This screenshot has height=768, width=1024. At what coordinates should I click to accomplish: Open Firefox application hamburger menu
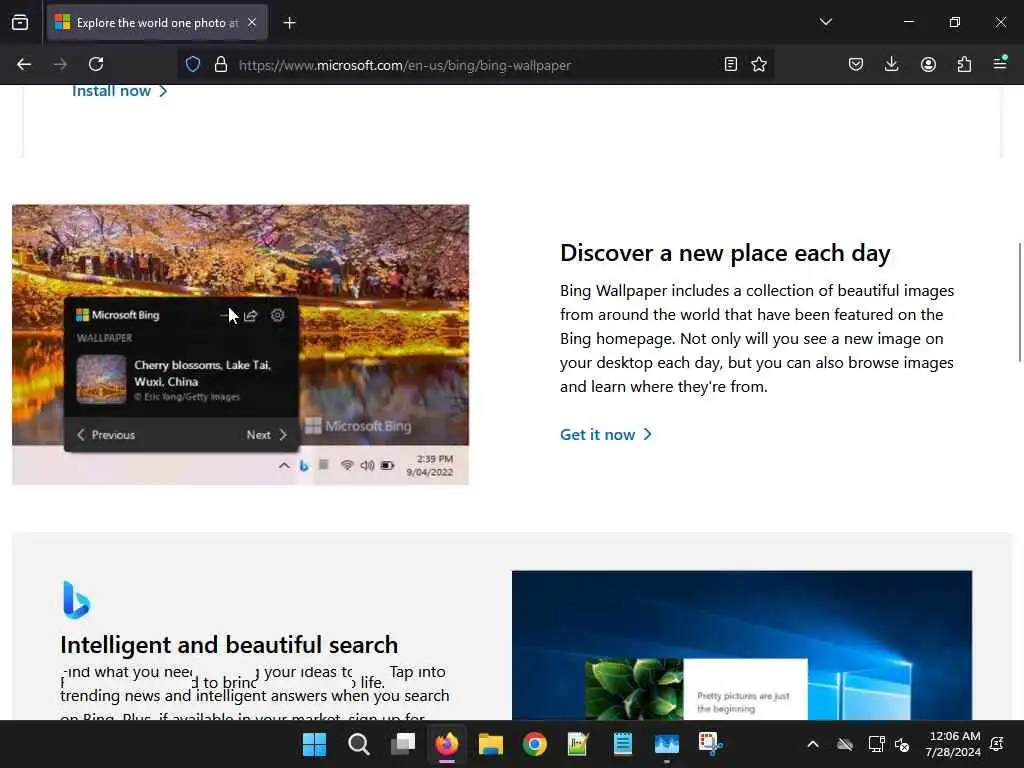(x=1000, y=63)
